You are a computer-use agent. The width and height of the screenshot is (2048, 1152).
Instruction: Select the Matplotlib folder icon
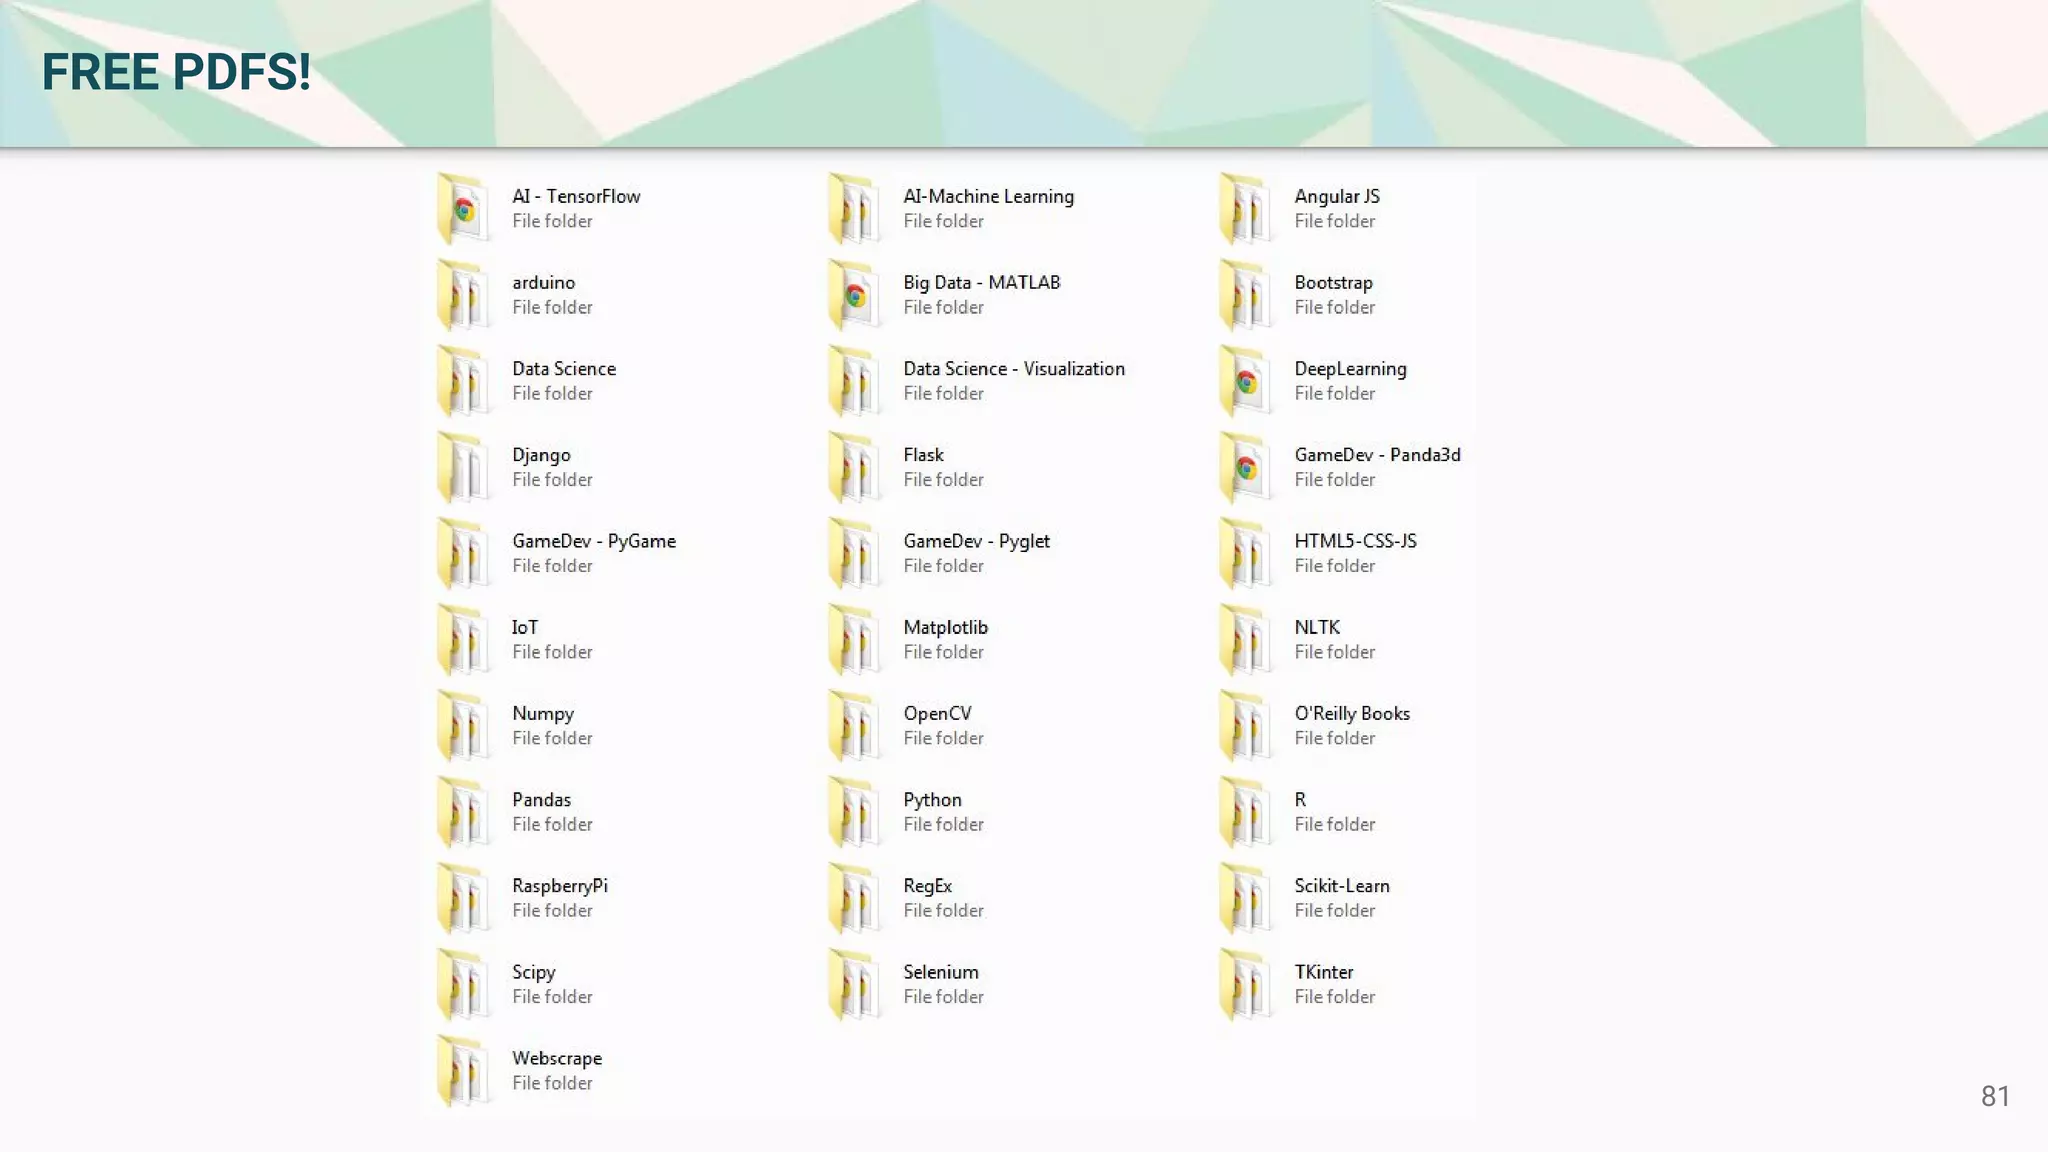pyautogui.click(x=855, y=640)
